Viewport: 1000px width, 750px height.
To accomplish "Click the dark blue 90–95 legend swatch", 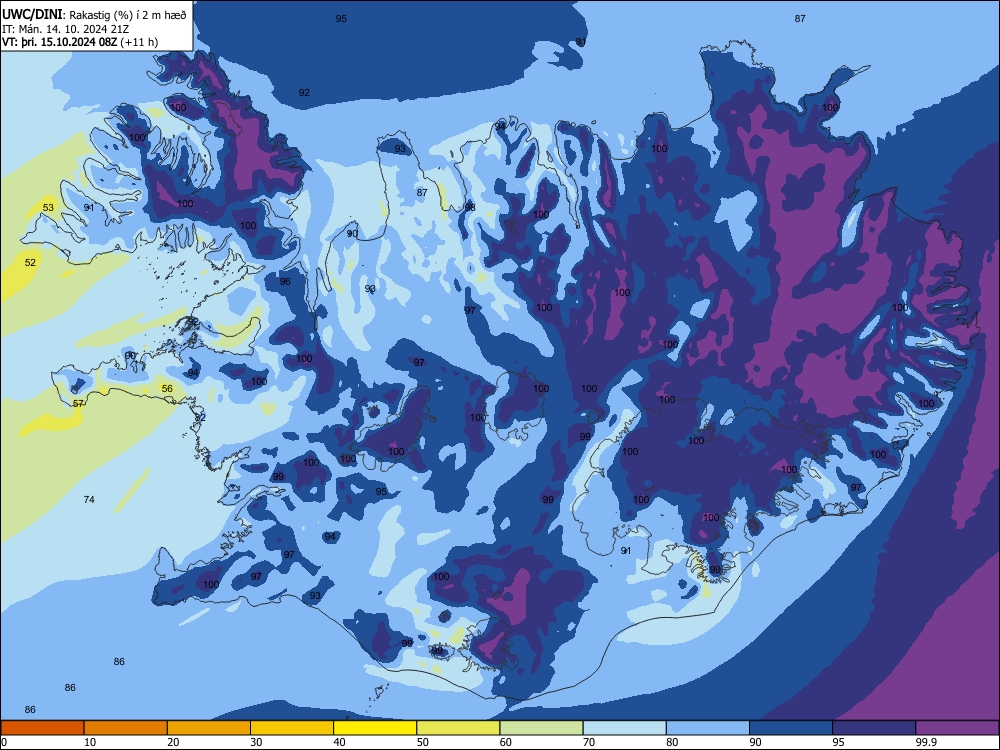I will point(791,728).
